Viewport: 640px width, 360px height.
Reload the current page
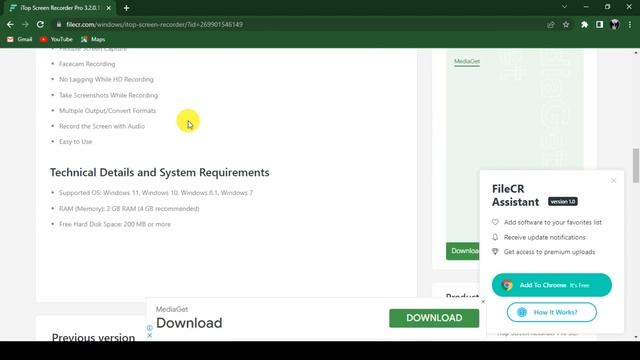pyautogui.click(x=40, y=24)
